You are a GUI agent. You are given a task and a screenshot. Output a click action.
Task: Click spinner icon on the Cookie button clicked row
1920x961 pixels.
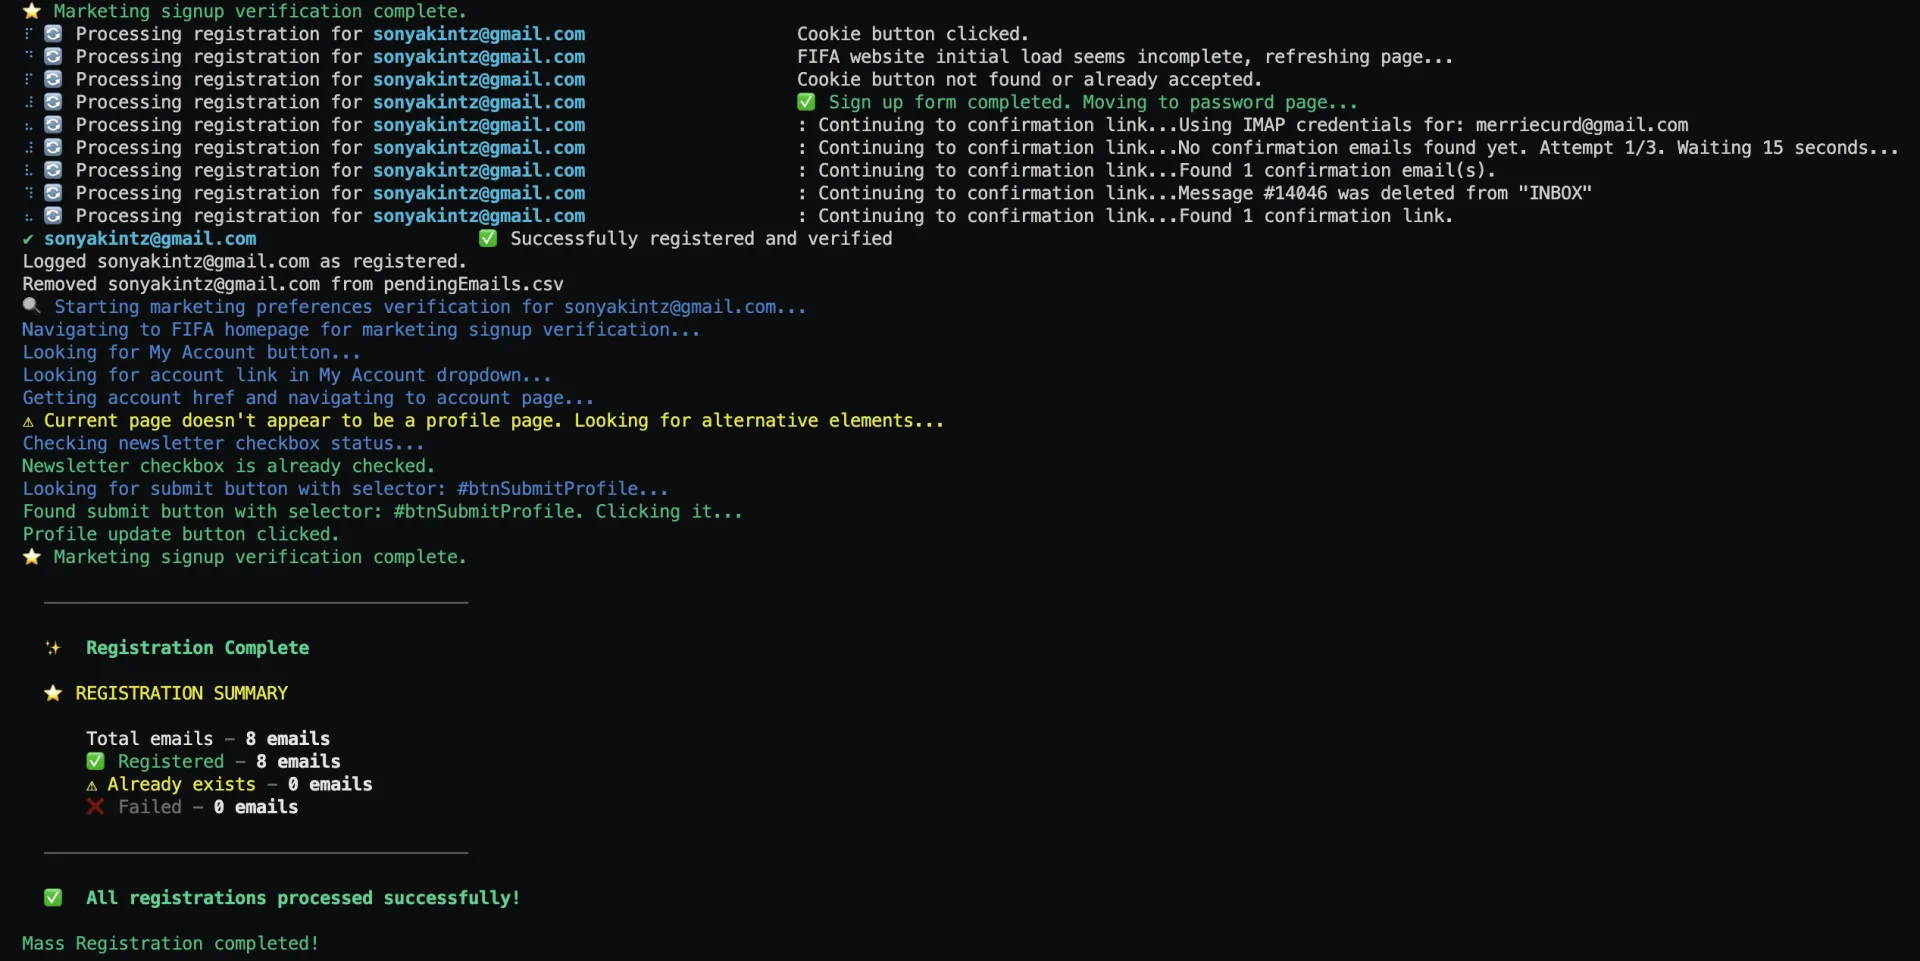tap(54, 34)
